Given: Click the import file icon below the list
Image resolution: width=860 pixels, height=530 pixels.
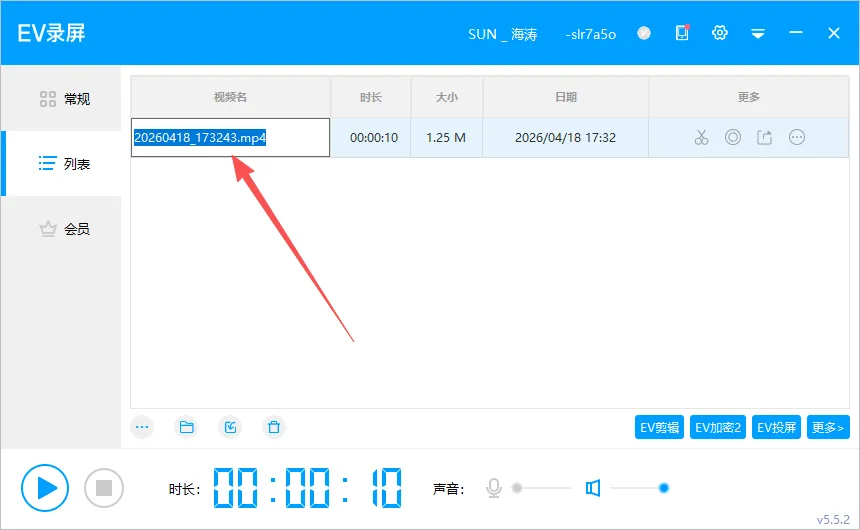Looking at the screenshot, I should coord(230,427).
